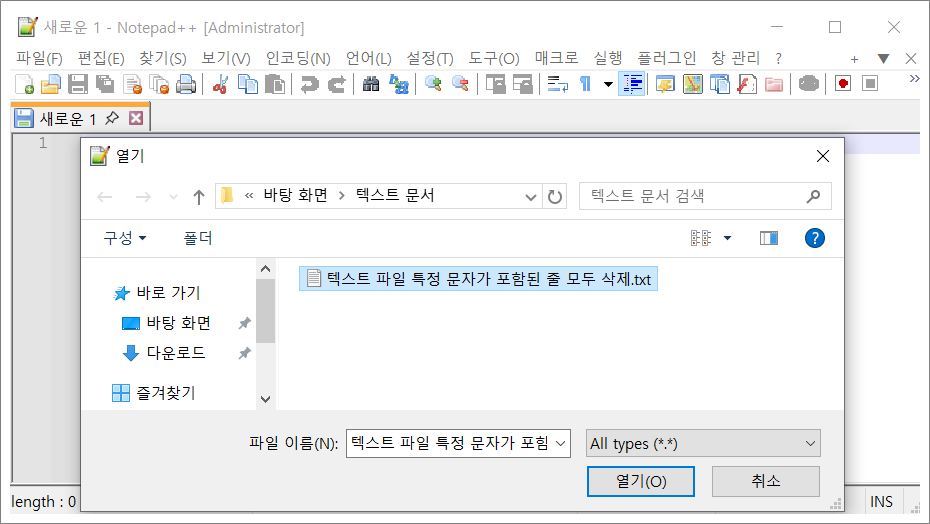Click the Replace toolbar icon
Screen dimensions: 930x524
(x=399, y=84)
